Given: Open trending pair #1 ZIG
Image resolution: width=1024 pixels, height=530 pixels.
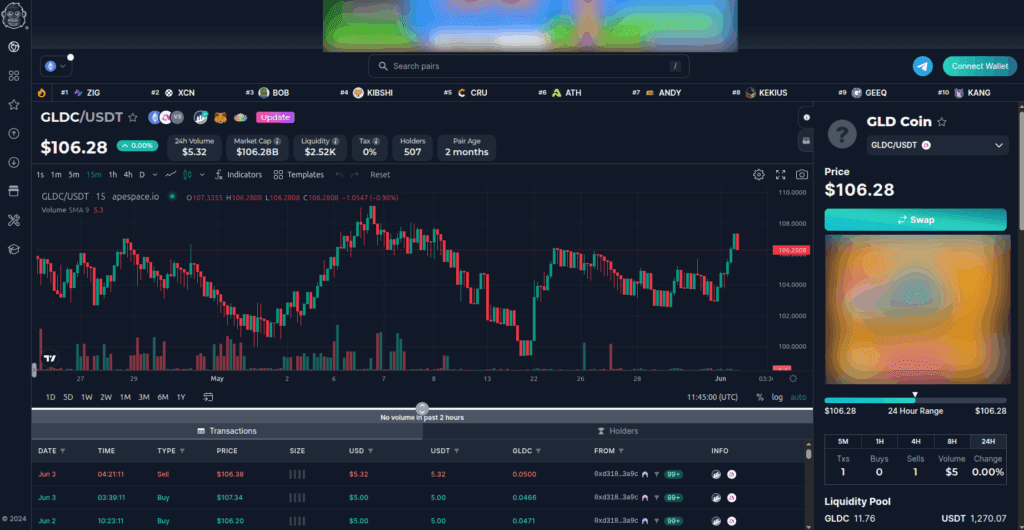Looking at the screenshot, I should click(81, 93).
